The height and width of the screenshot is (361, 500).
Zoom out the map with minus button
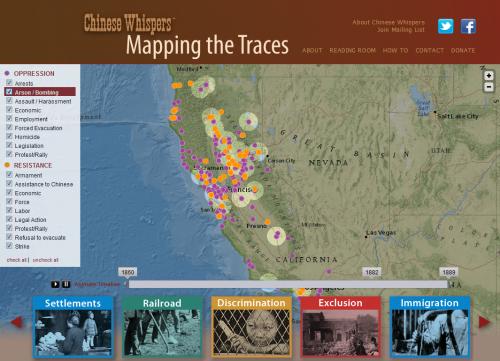pyautogui.click(x=489, y=87)
